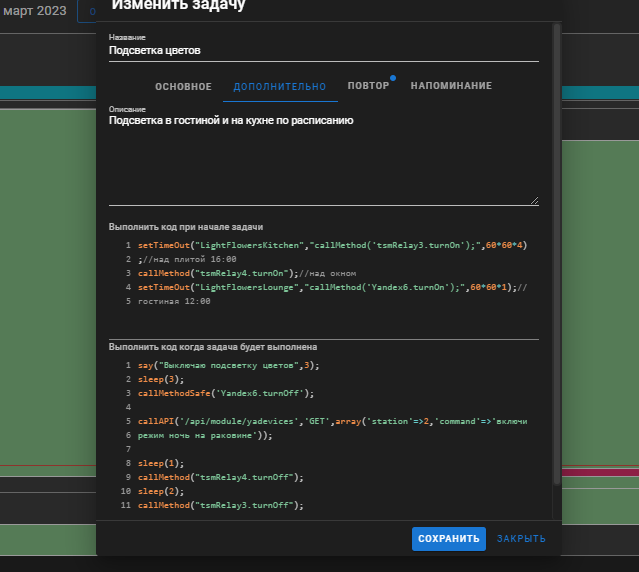Click the dialog's vertical scrollbar
This screenshot has height=572, width=639.
[557, 255]
